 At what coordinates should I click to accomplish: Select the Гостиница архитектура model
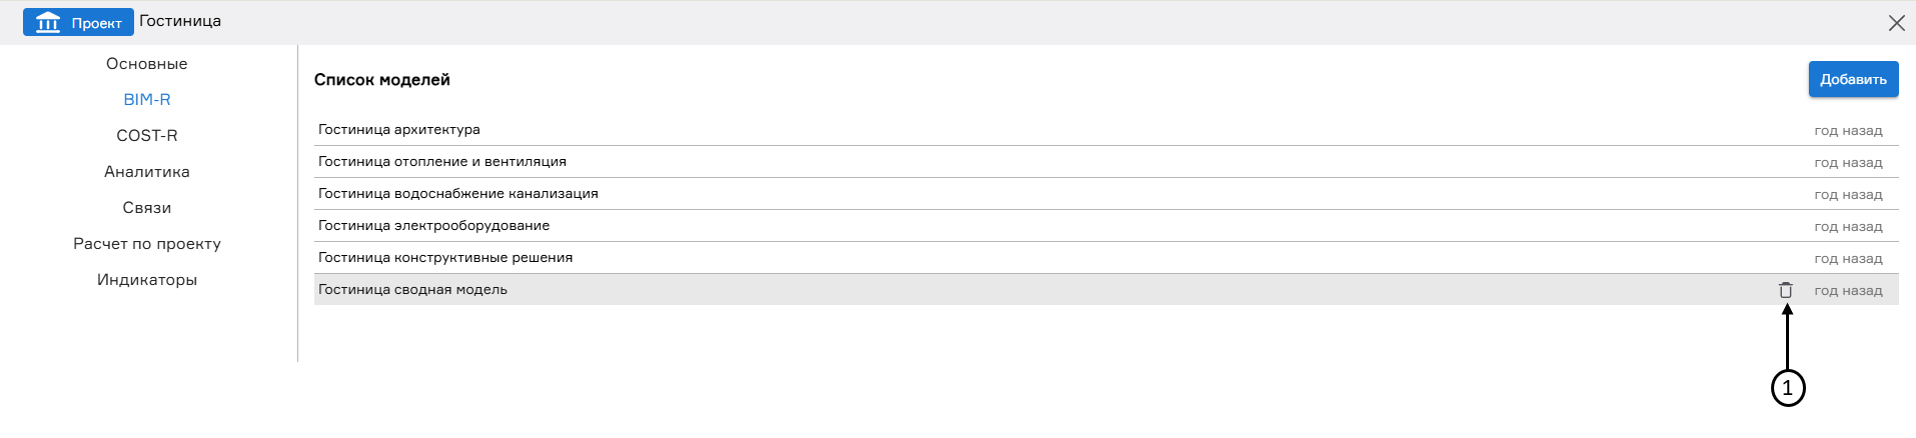coord(399,130)
